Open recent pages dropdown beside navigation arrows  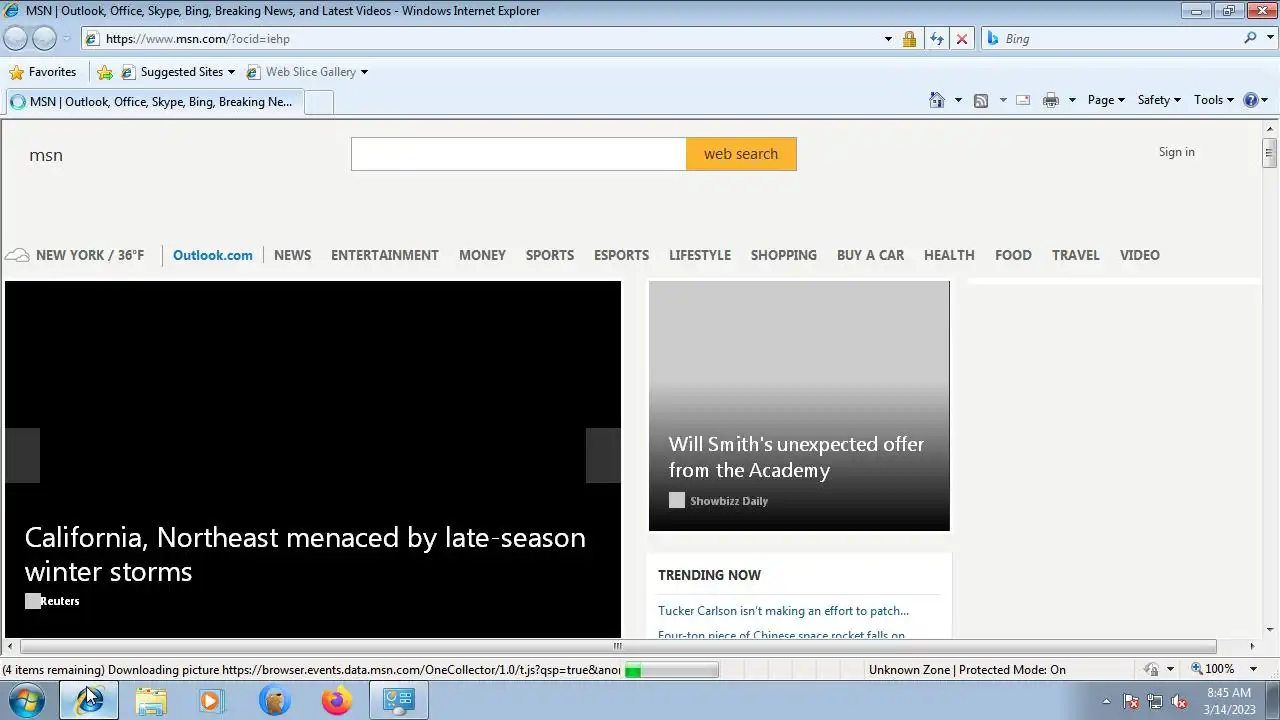67,39
